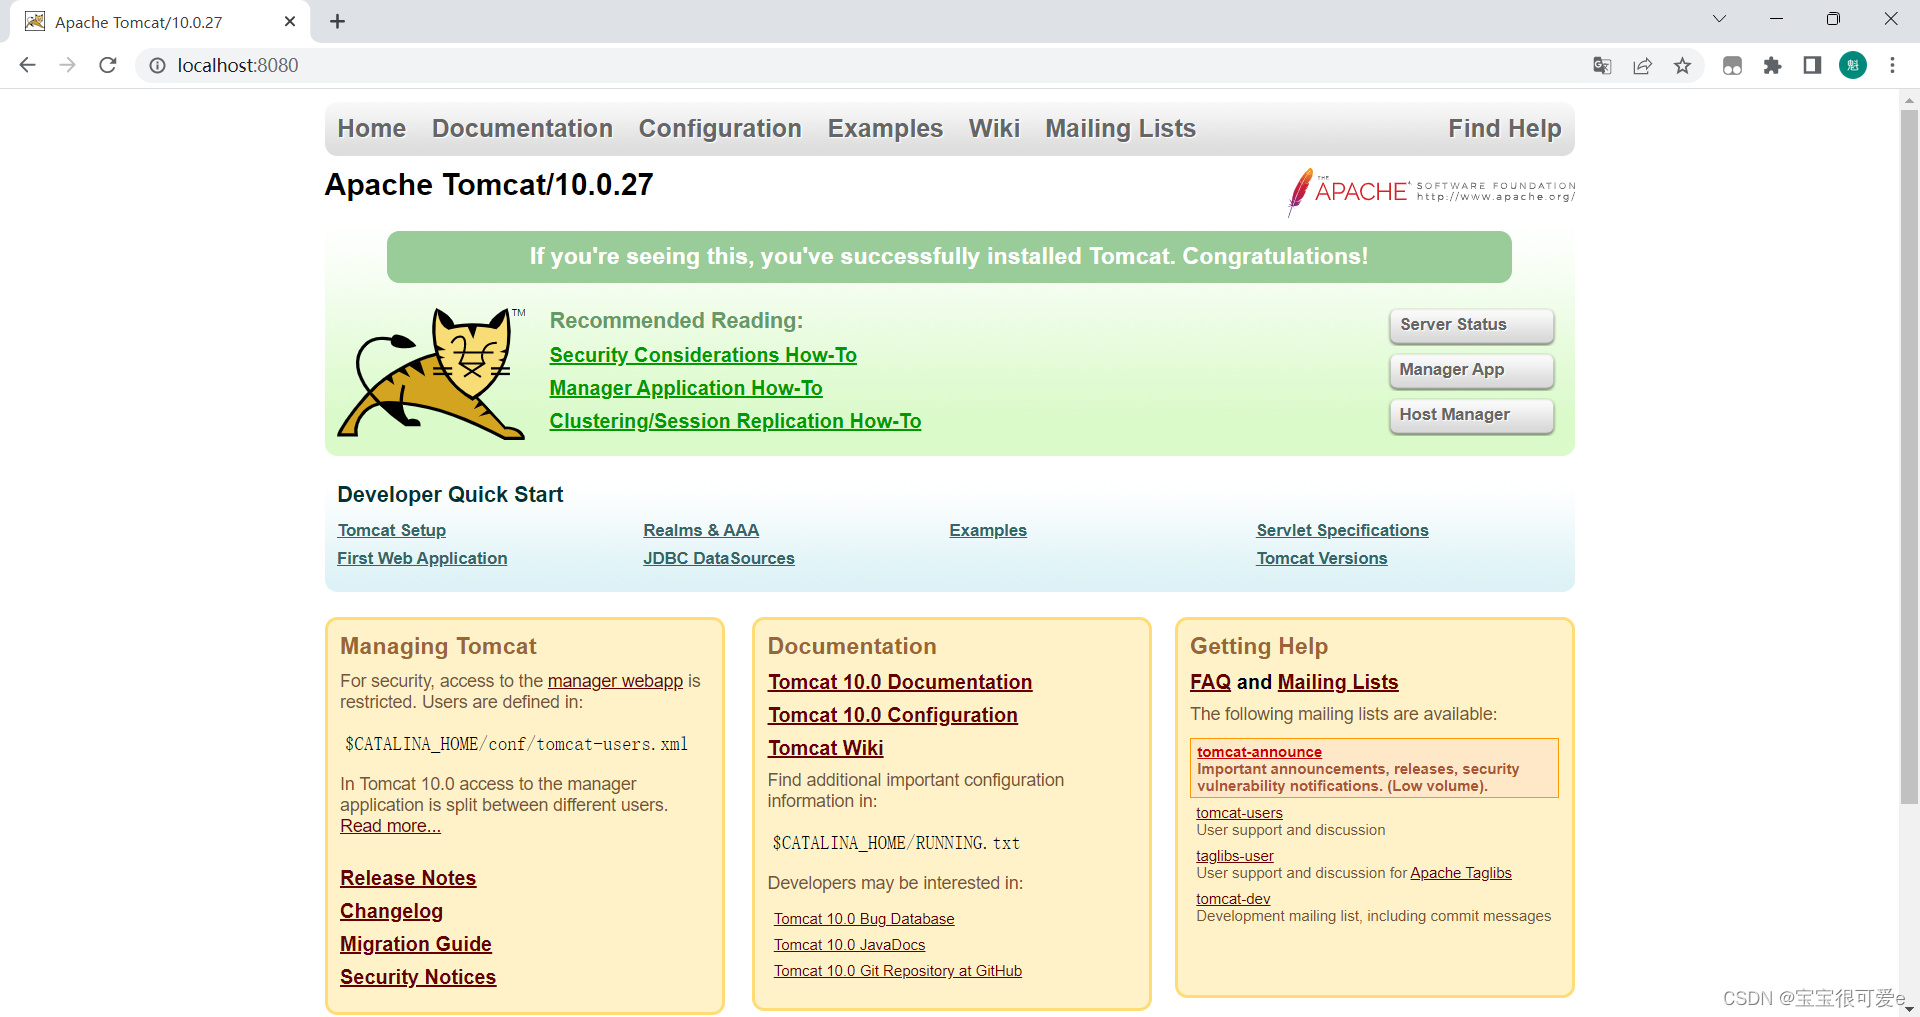Open Manager Application How-To link
Viewport: 1920px width, 1017px height.
coord(686,388)
